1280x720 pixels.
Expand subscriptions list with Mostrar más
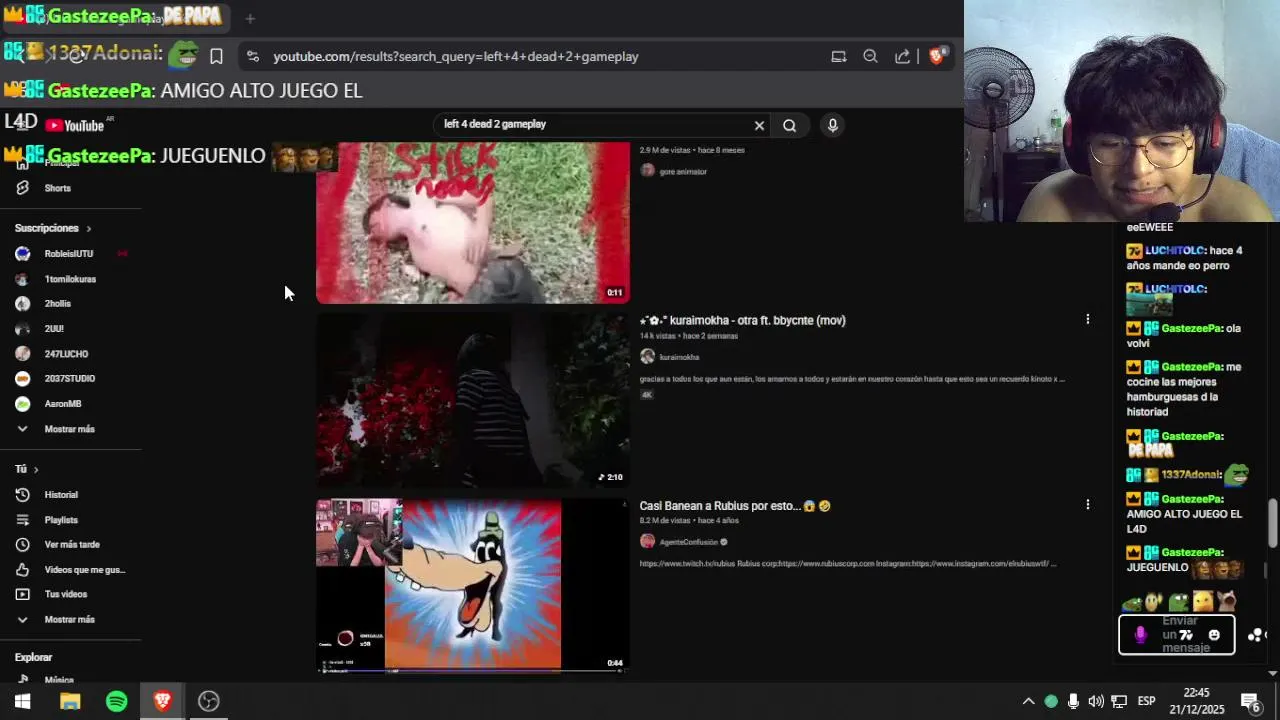click(x=70, y=429)
